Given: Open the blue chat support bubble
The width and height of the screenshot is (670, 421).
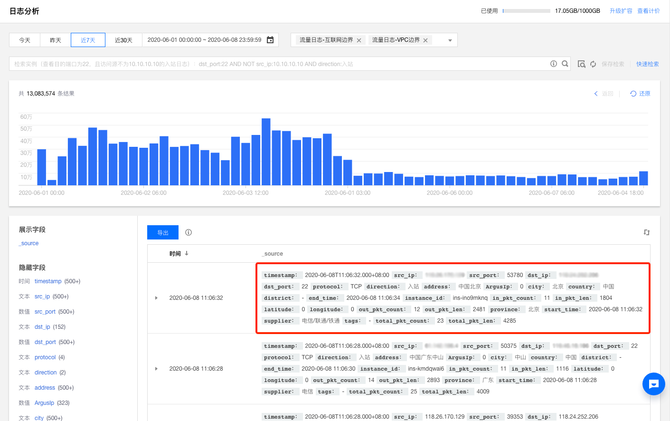Looking at the screenshot, I should point(653,384).
